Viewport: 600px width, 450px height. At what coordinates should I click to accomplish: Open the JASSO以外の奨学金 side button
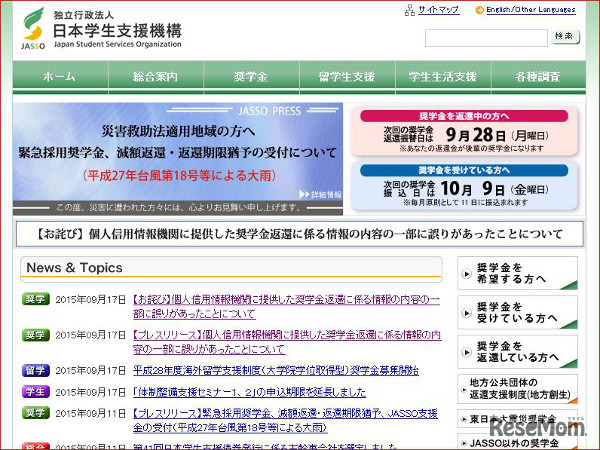pyautogui.click(x=517, y=442)
